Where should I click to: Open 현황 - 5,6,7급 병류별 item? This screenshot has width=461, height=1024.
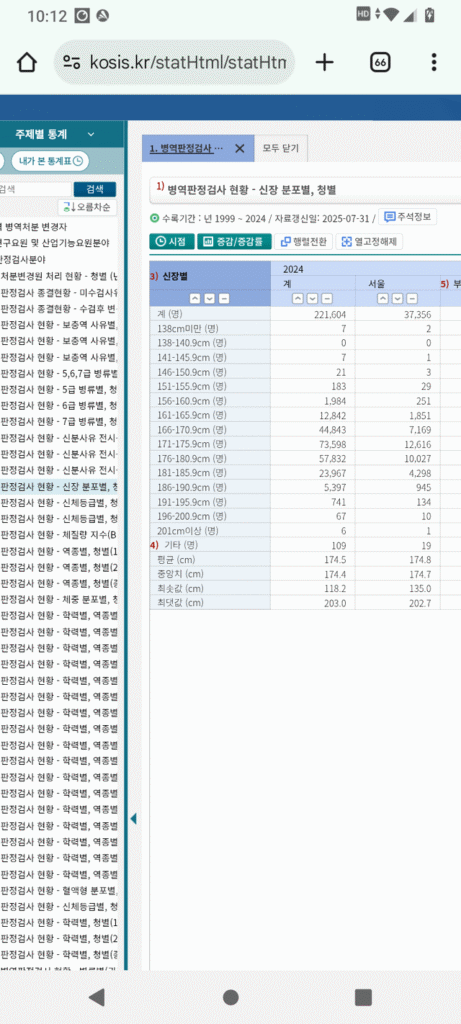pyautogui.click(x=59, y=373)
